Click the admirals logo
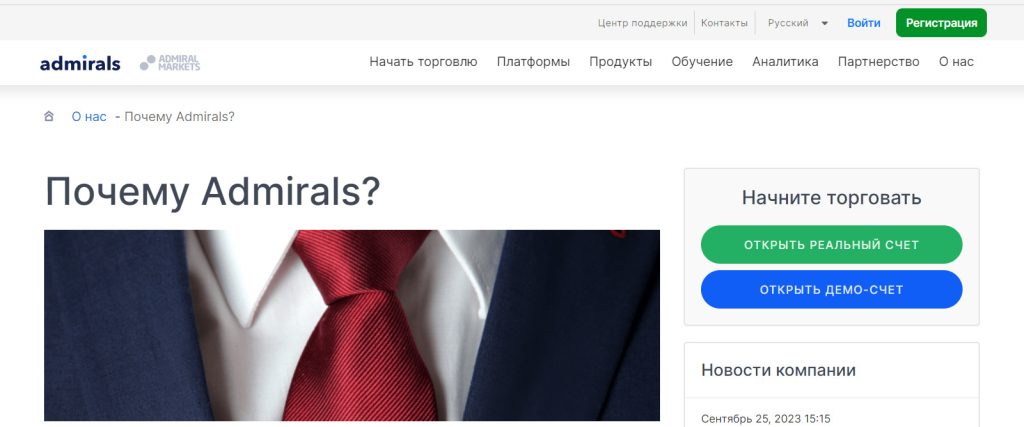Viewport: 1024px width, 427px height. click(80, 63)
